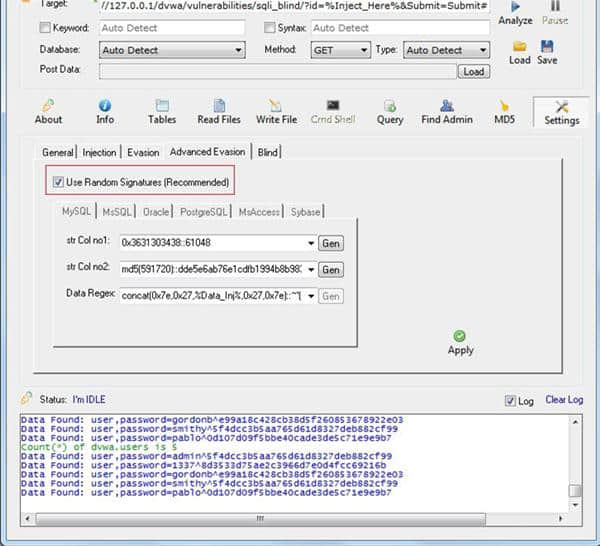The width and height of the screenshot is (600, 546).
Task: Click the Analyze play icon
Action: point(515,8)
